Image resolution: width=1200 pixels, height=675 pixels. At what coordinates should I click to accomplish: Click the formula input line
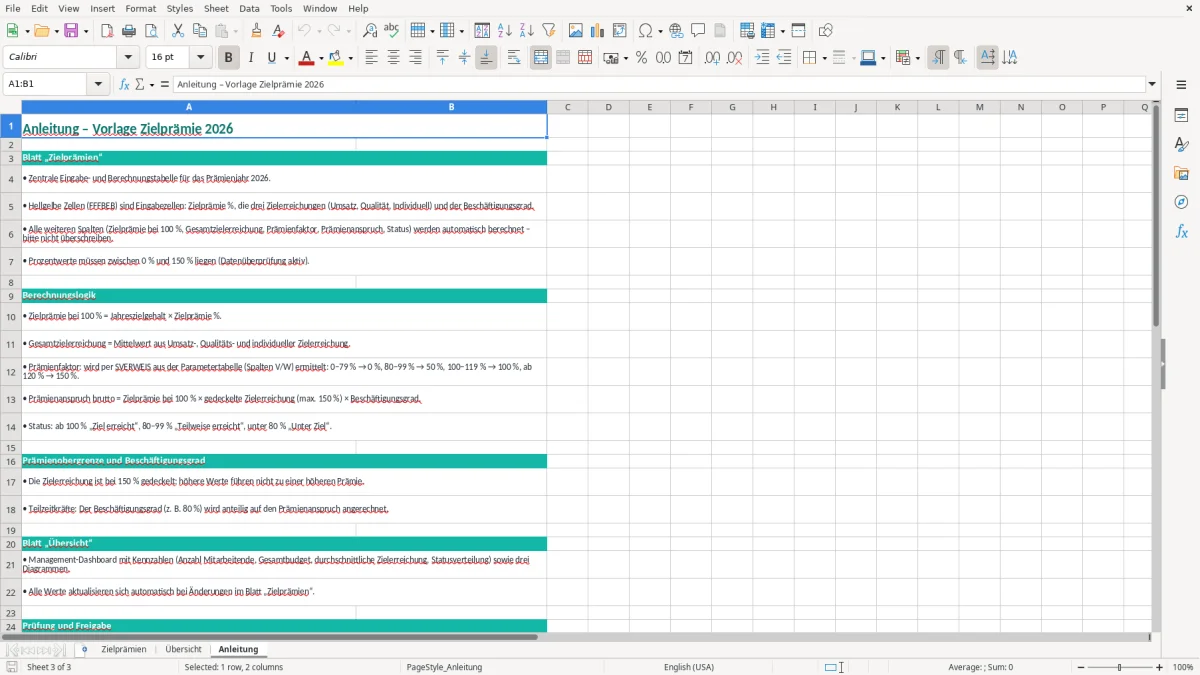[660, 85]
